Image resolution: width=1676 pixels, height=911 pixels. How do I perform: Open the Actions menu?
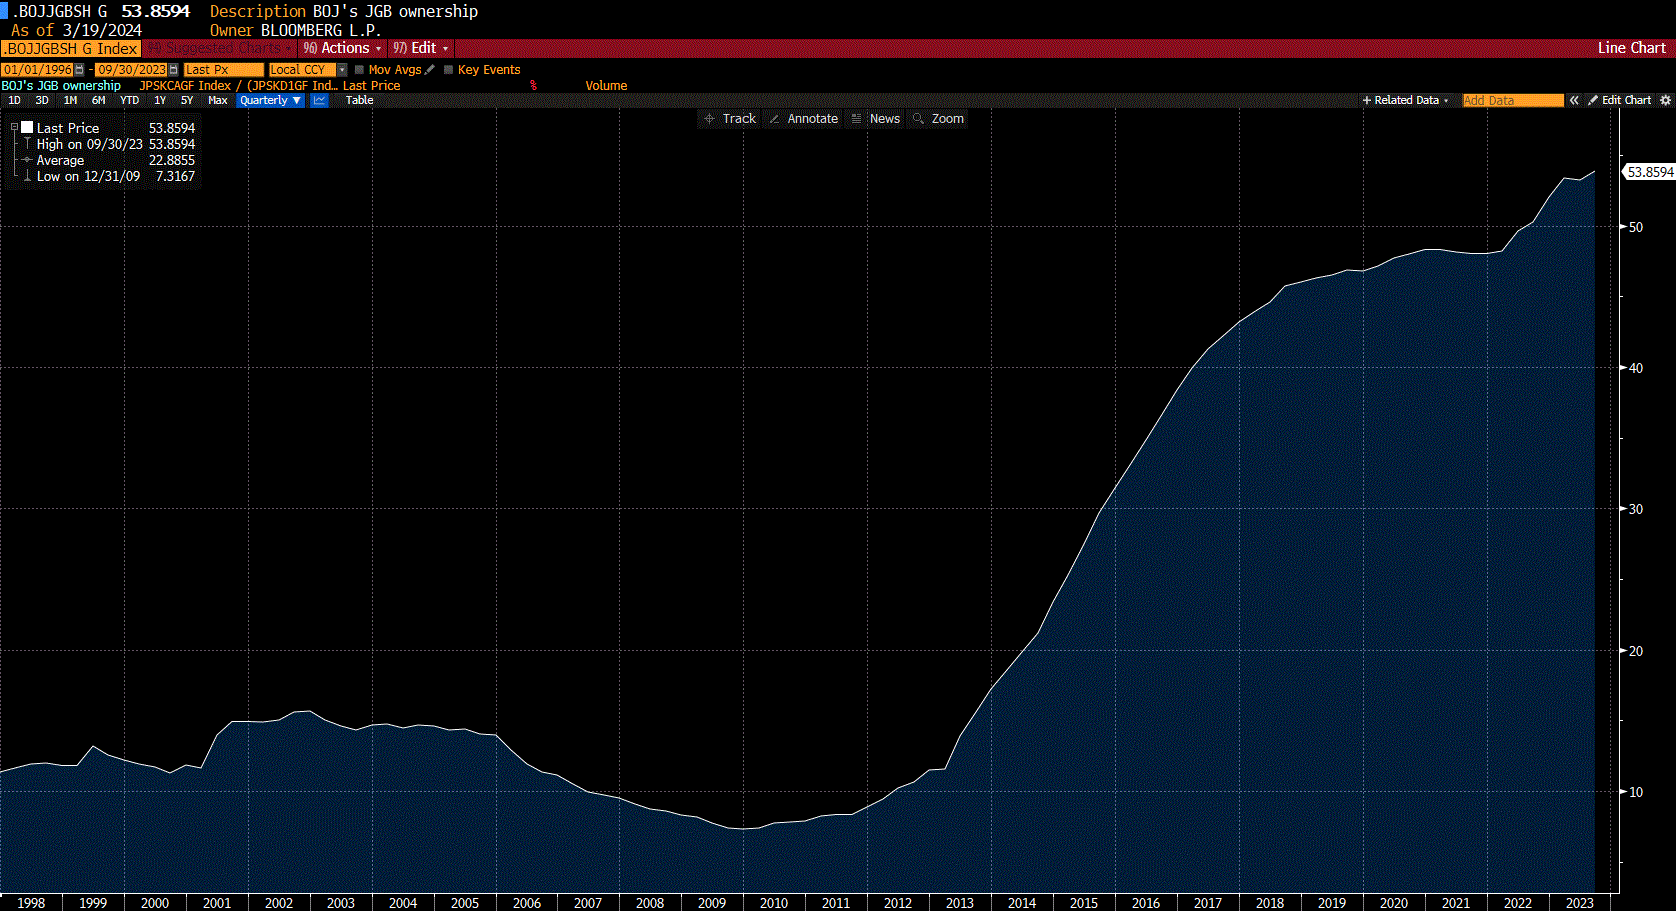pos(342,48)
